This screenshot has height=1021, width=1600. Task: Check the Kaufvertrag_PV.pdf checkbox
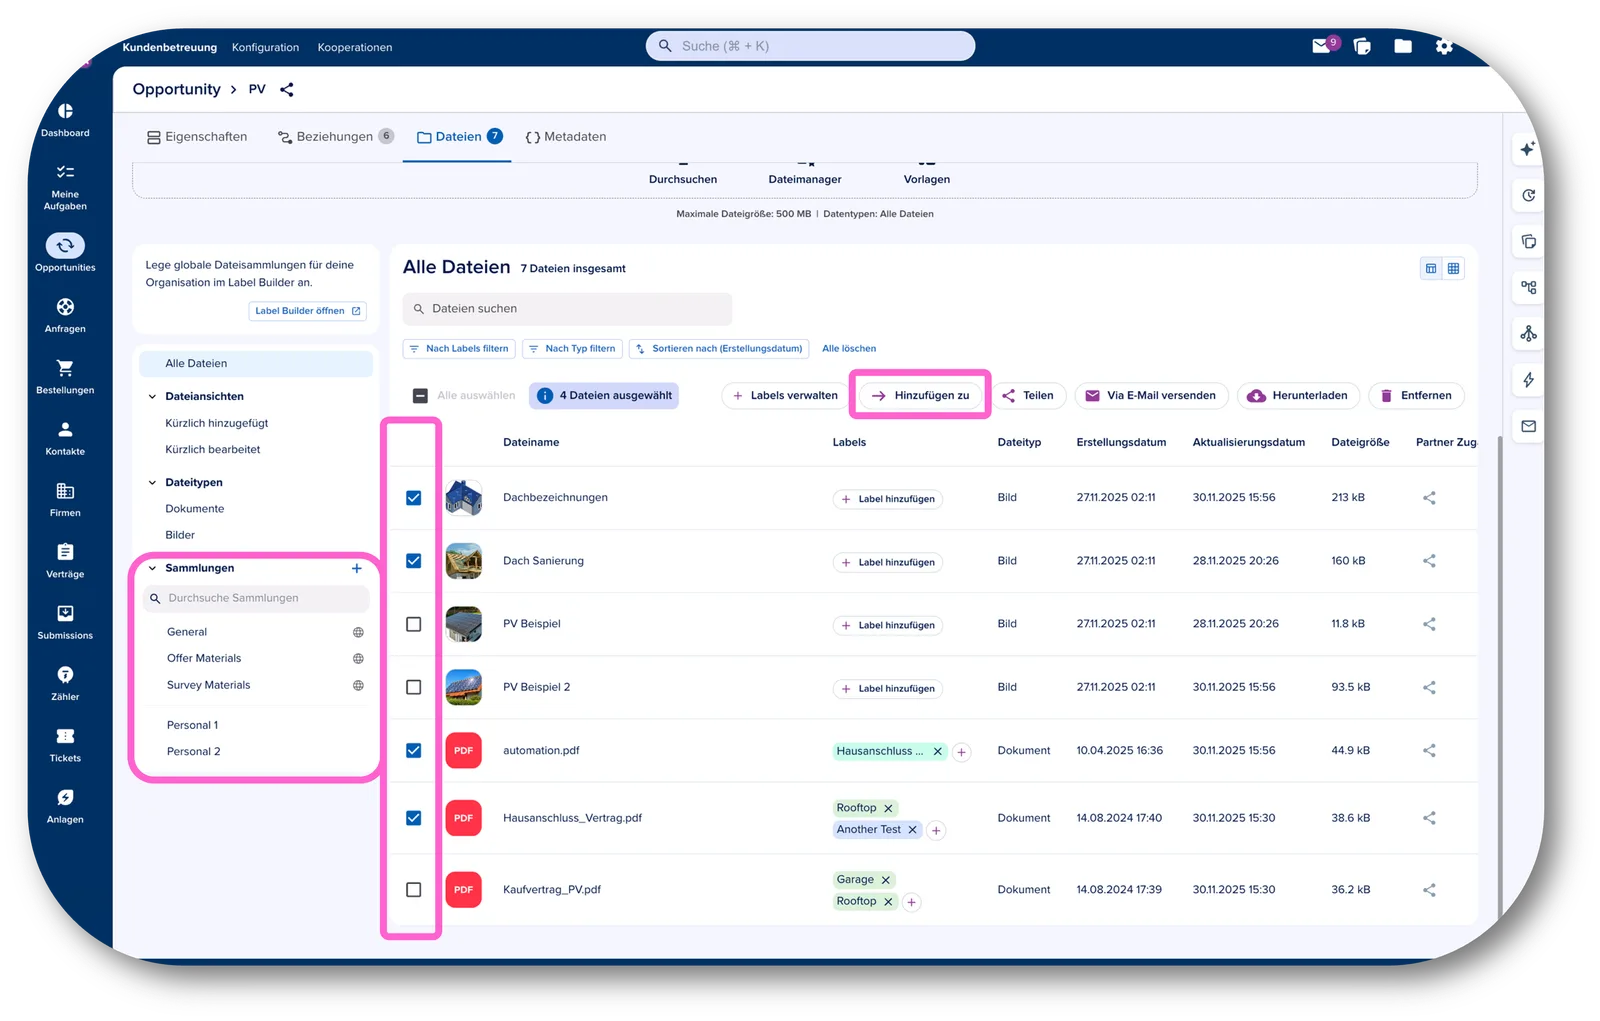[413, 890]
